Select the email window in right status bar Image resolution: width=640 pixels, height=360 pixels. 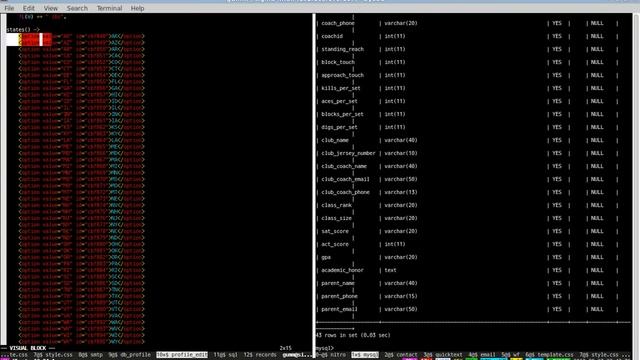click(x=482, y=355)
